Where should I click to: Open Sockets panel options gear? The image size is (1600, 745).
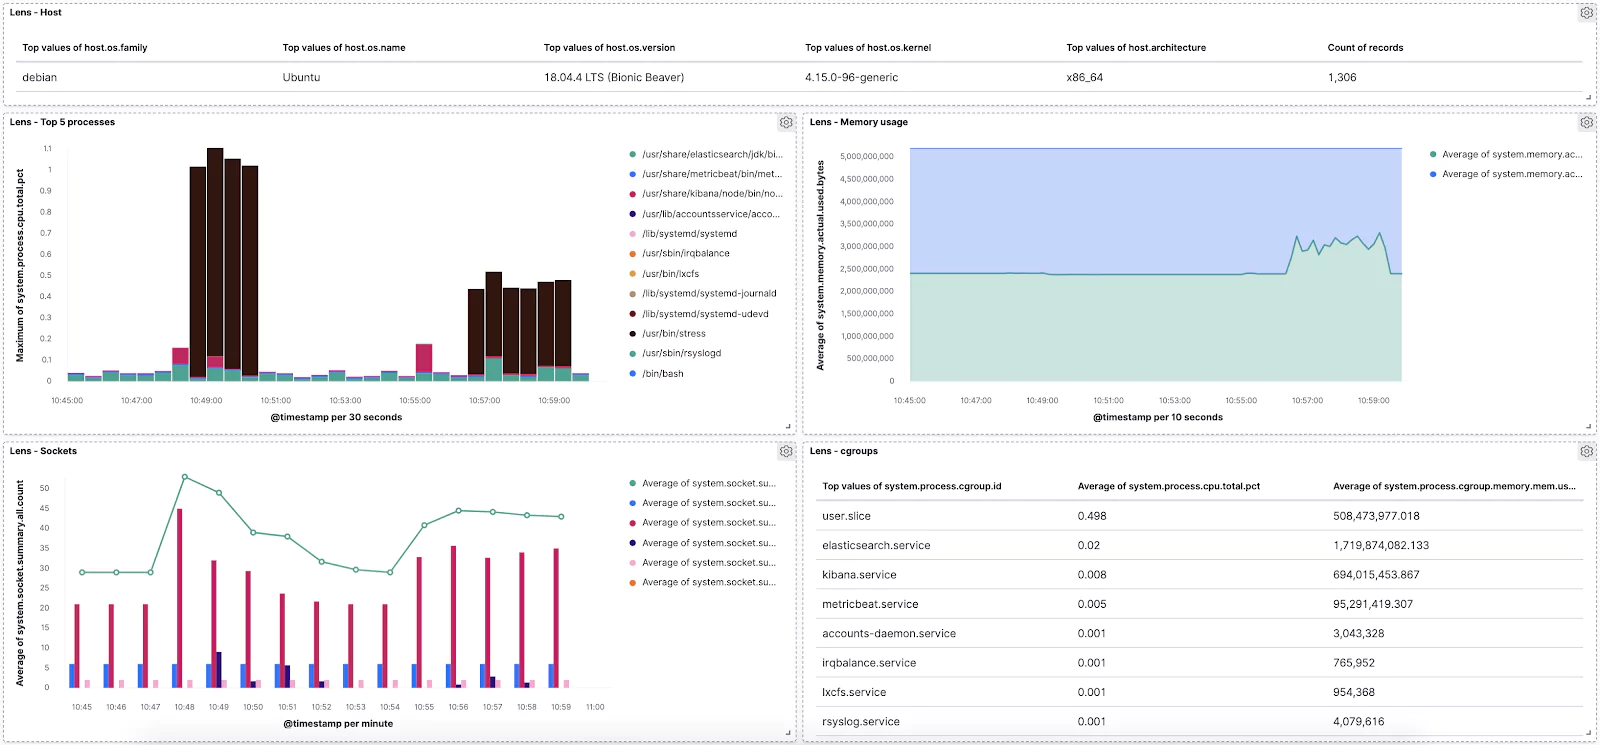coord(786,451)
